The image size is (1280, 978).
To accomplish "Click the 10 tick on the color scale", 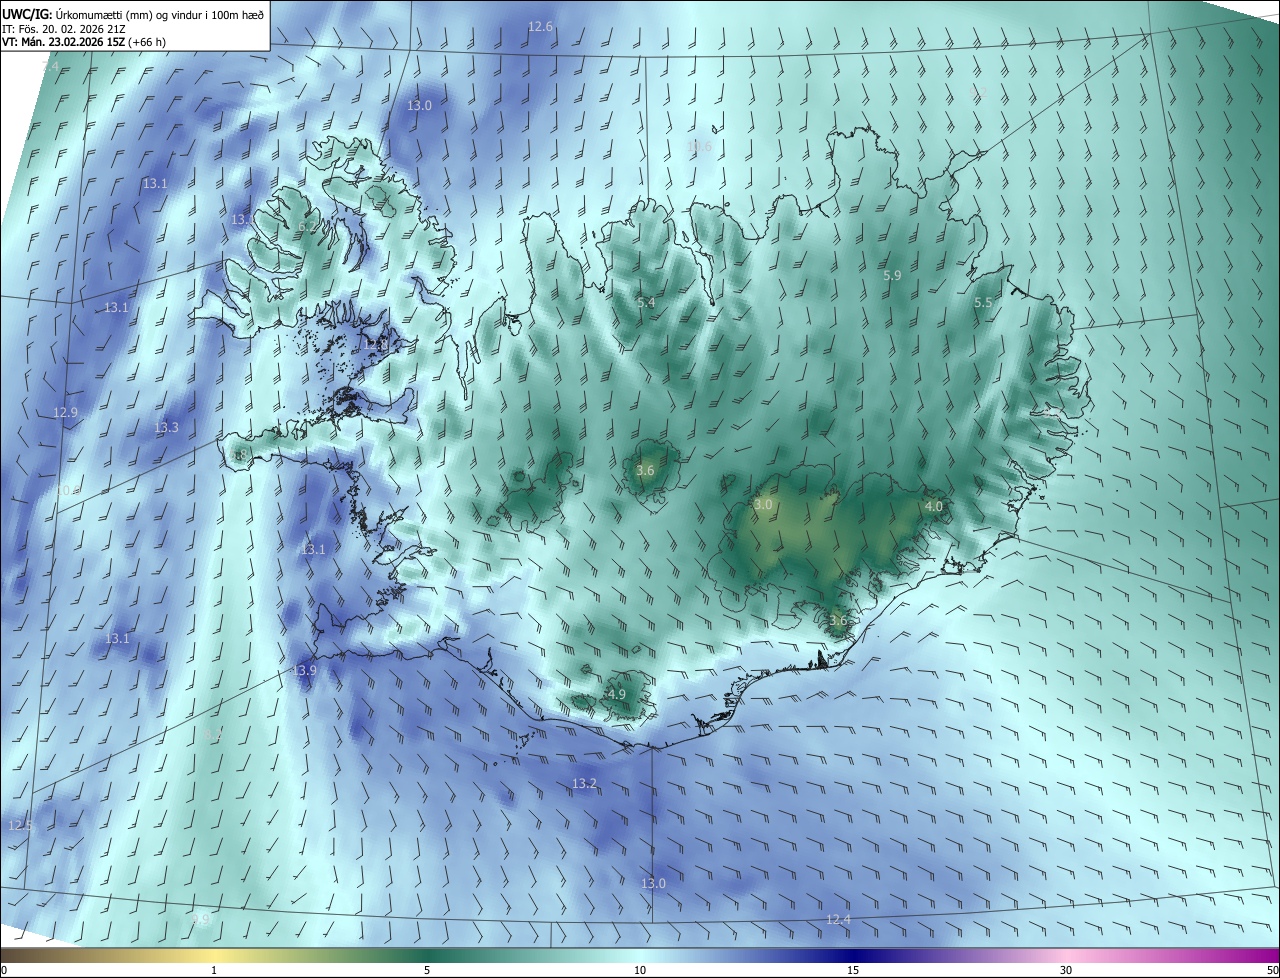I will [640, 971].
